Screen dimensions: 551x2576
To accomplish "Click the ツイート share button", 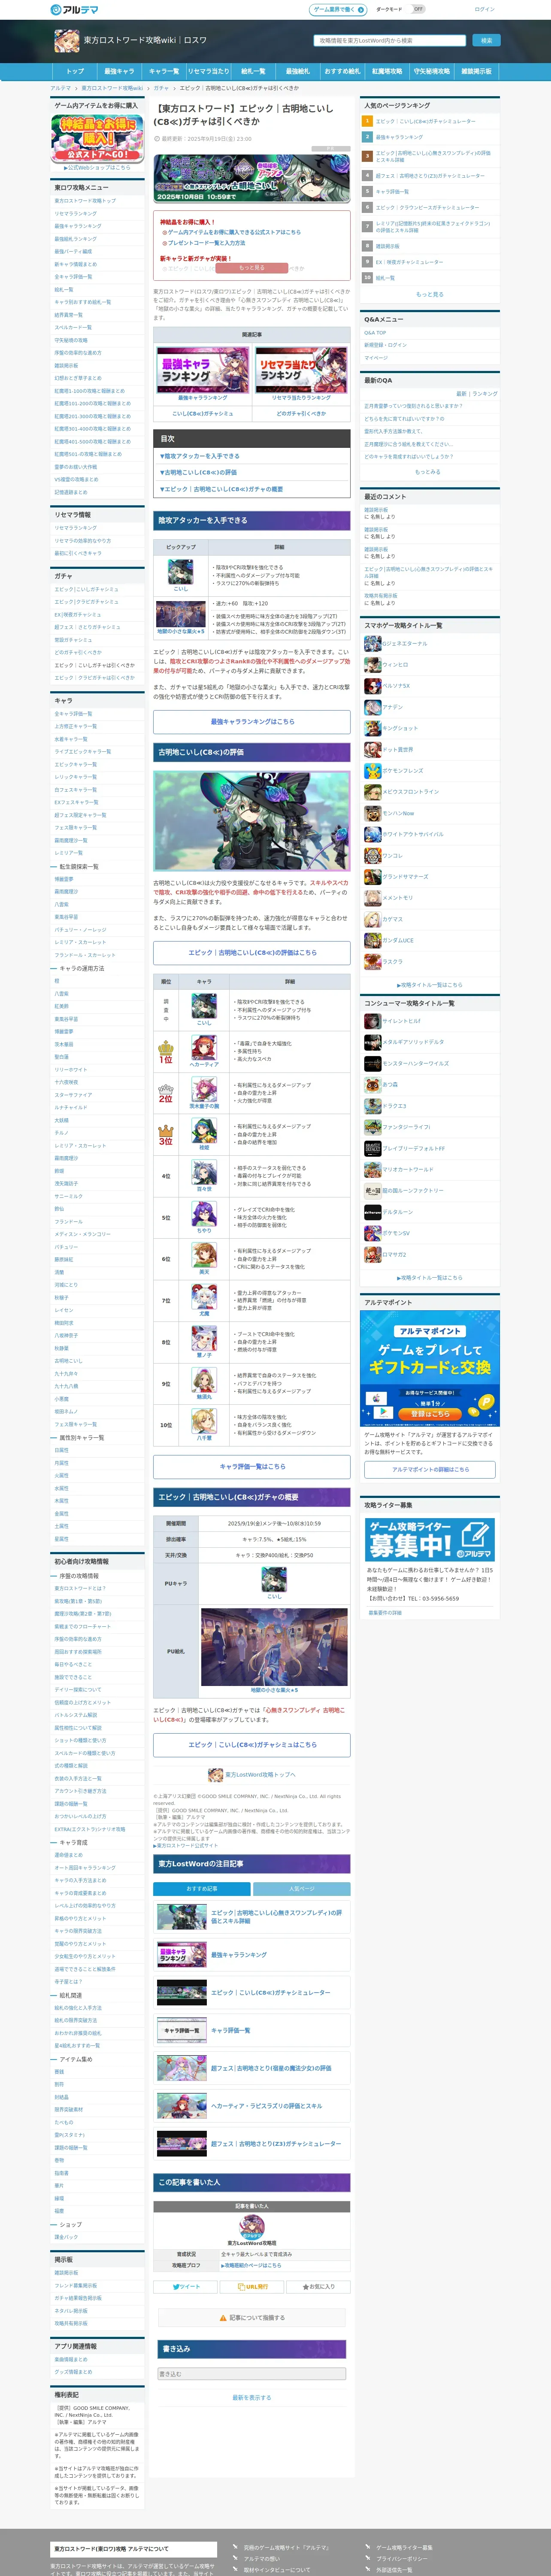I will [x=186, y=2286].
